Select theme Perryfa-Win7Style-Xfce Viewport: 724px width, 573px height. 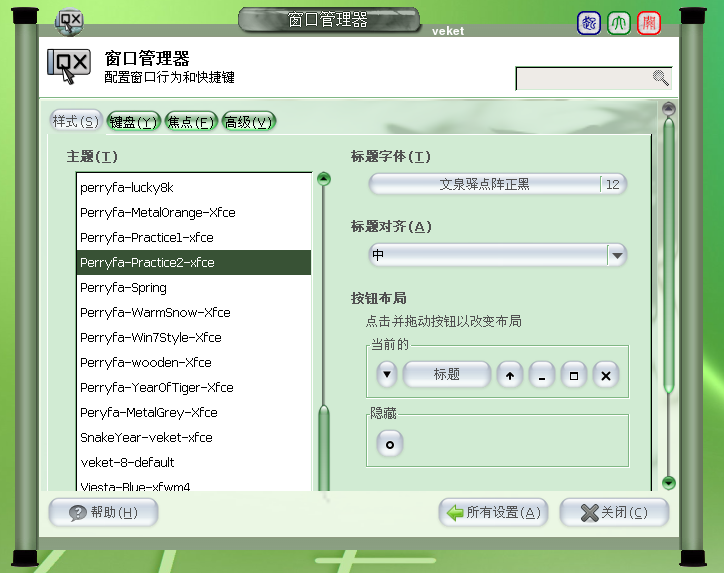[x=193, y=337]
